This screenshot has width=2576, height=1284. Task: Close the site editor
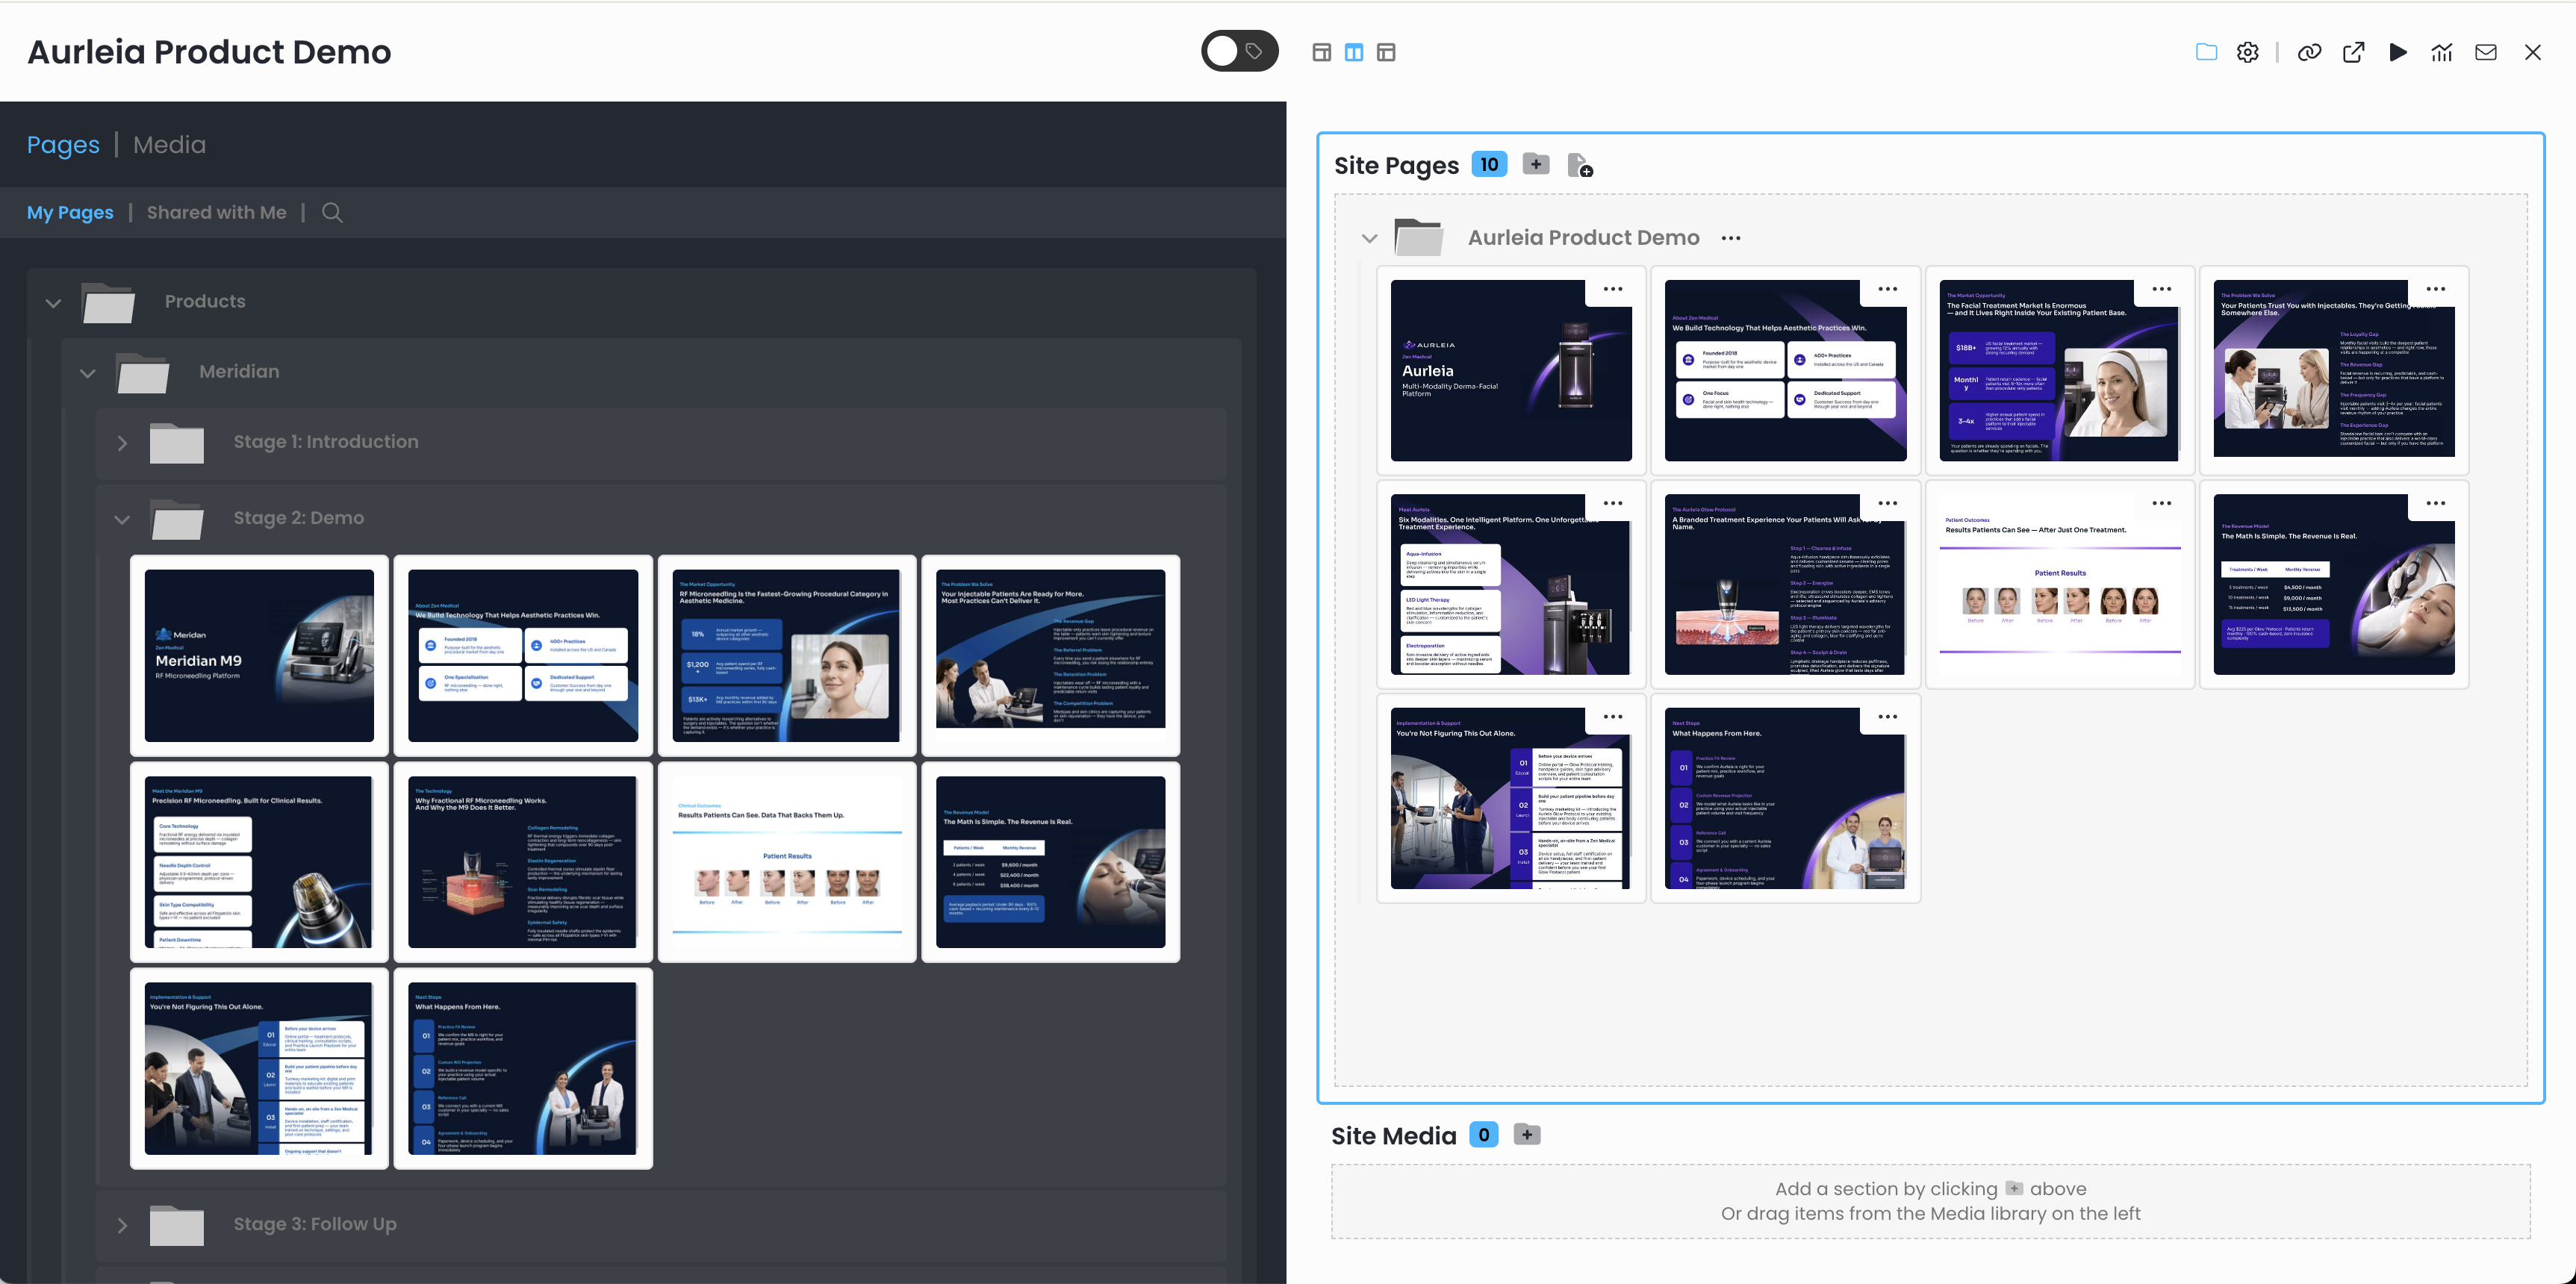pyautogui.click(x=2532, y=52)
